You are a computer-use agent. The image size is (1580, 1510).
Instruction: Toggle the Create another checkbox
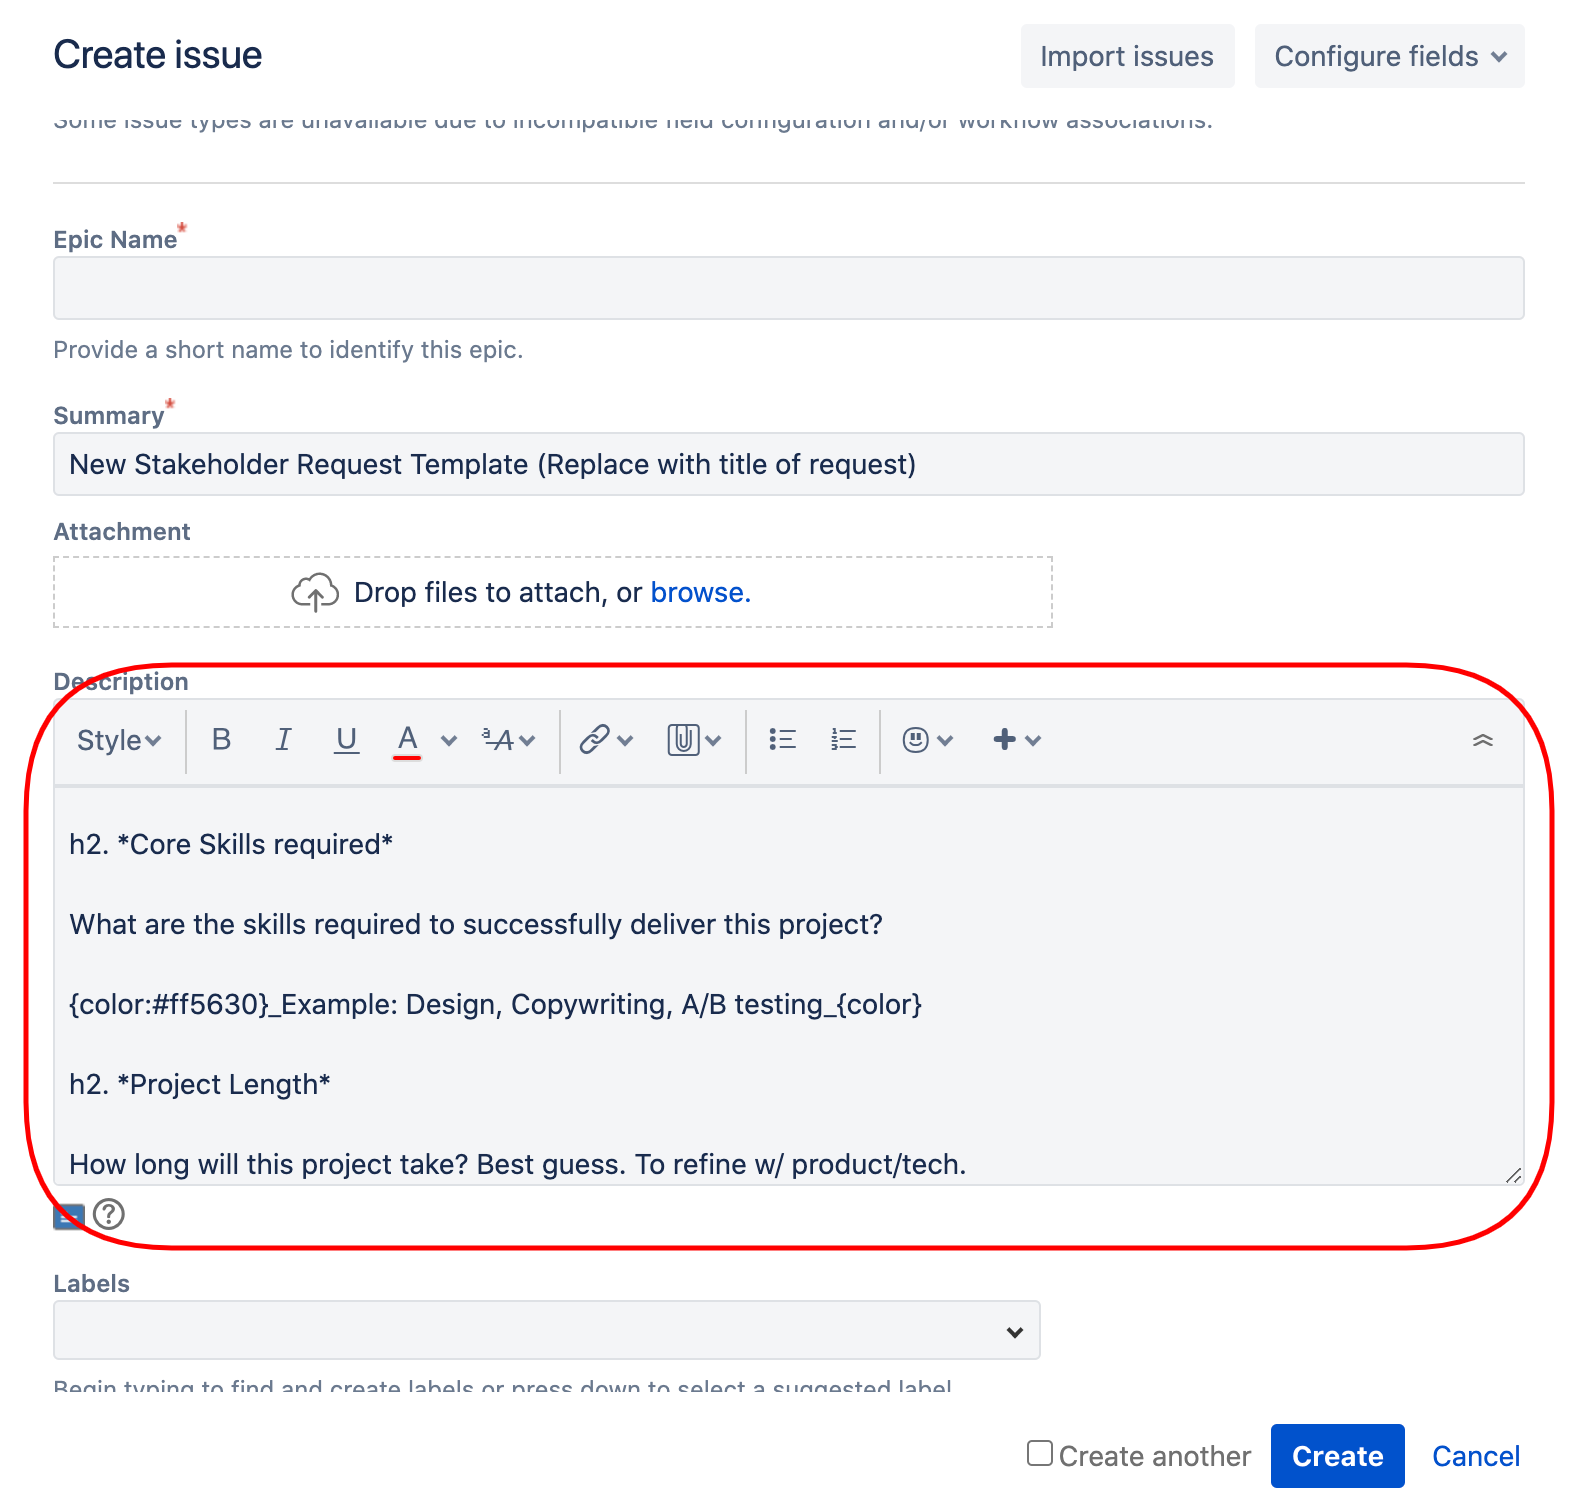[1040, 1453]
